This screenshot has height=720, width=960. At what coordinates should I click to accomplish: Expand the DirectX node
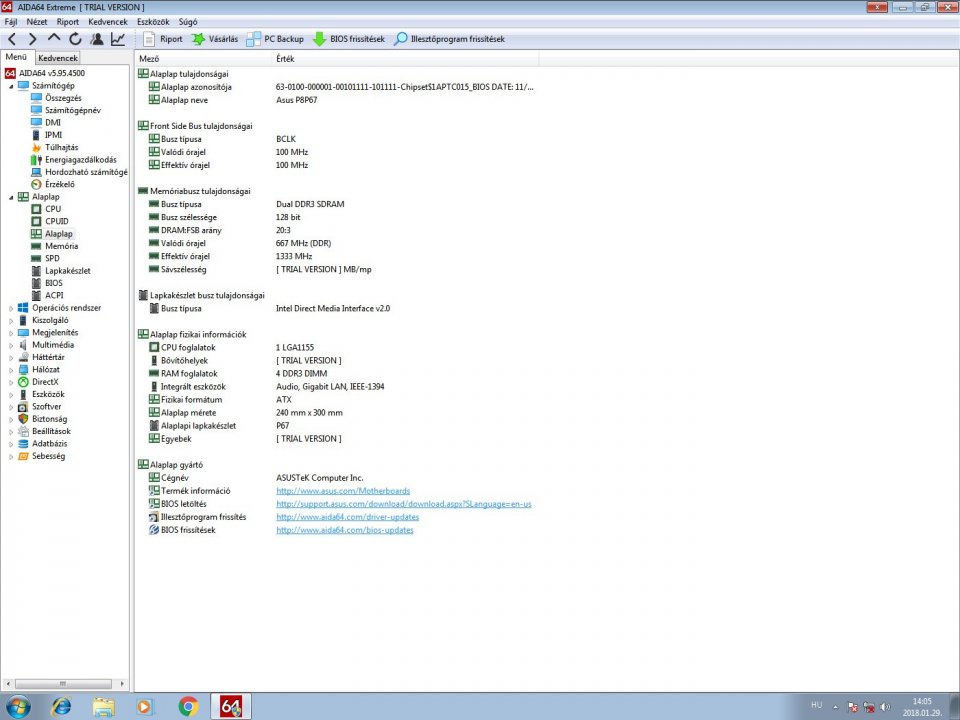pyautogui.click(x=11, y=383)
